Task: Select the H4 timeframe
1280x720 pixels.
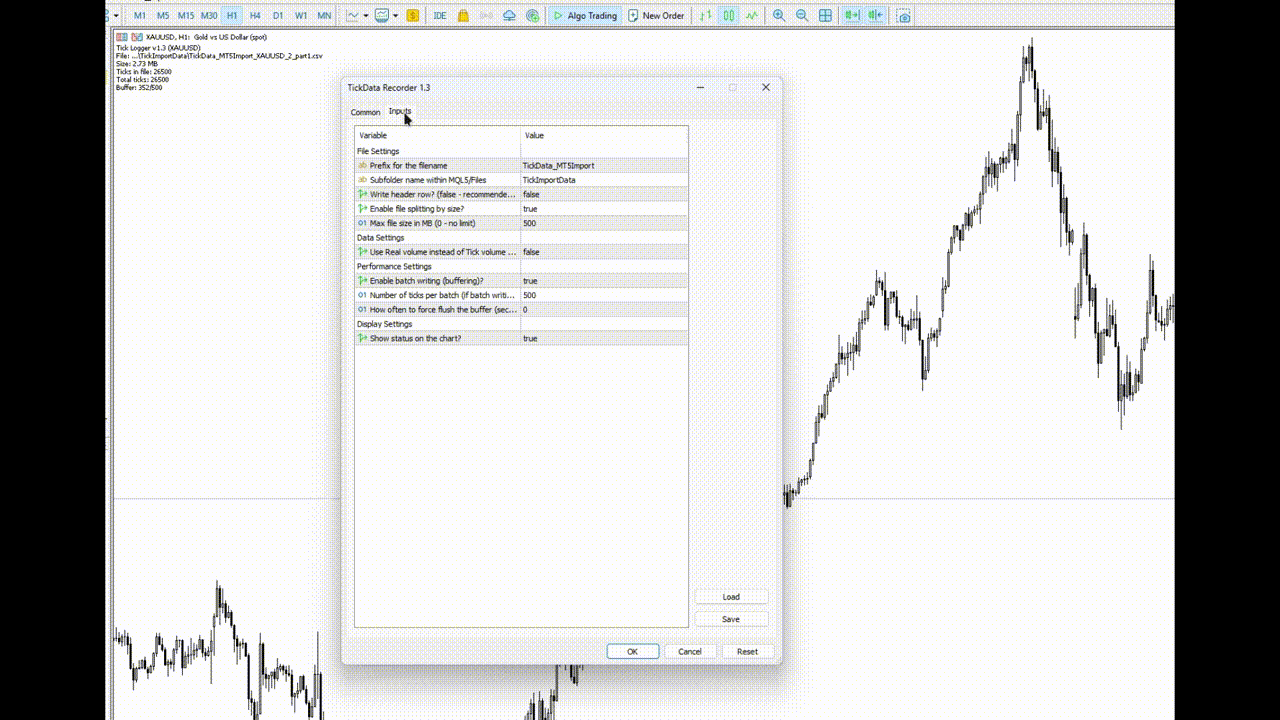Action: click(x=255, y=16)
